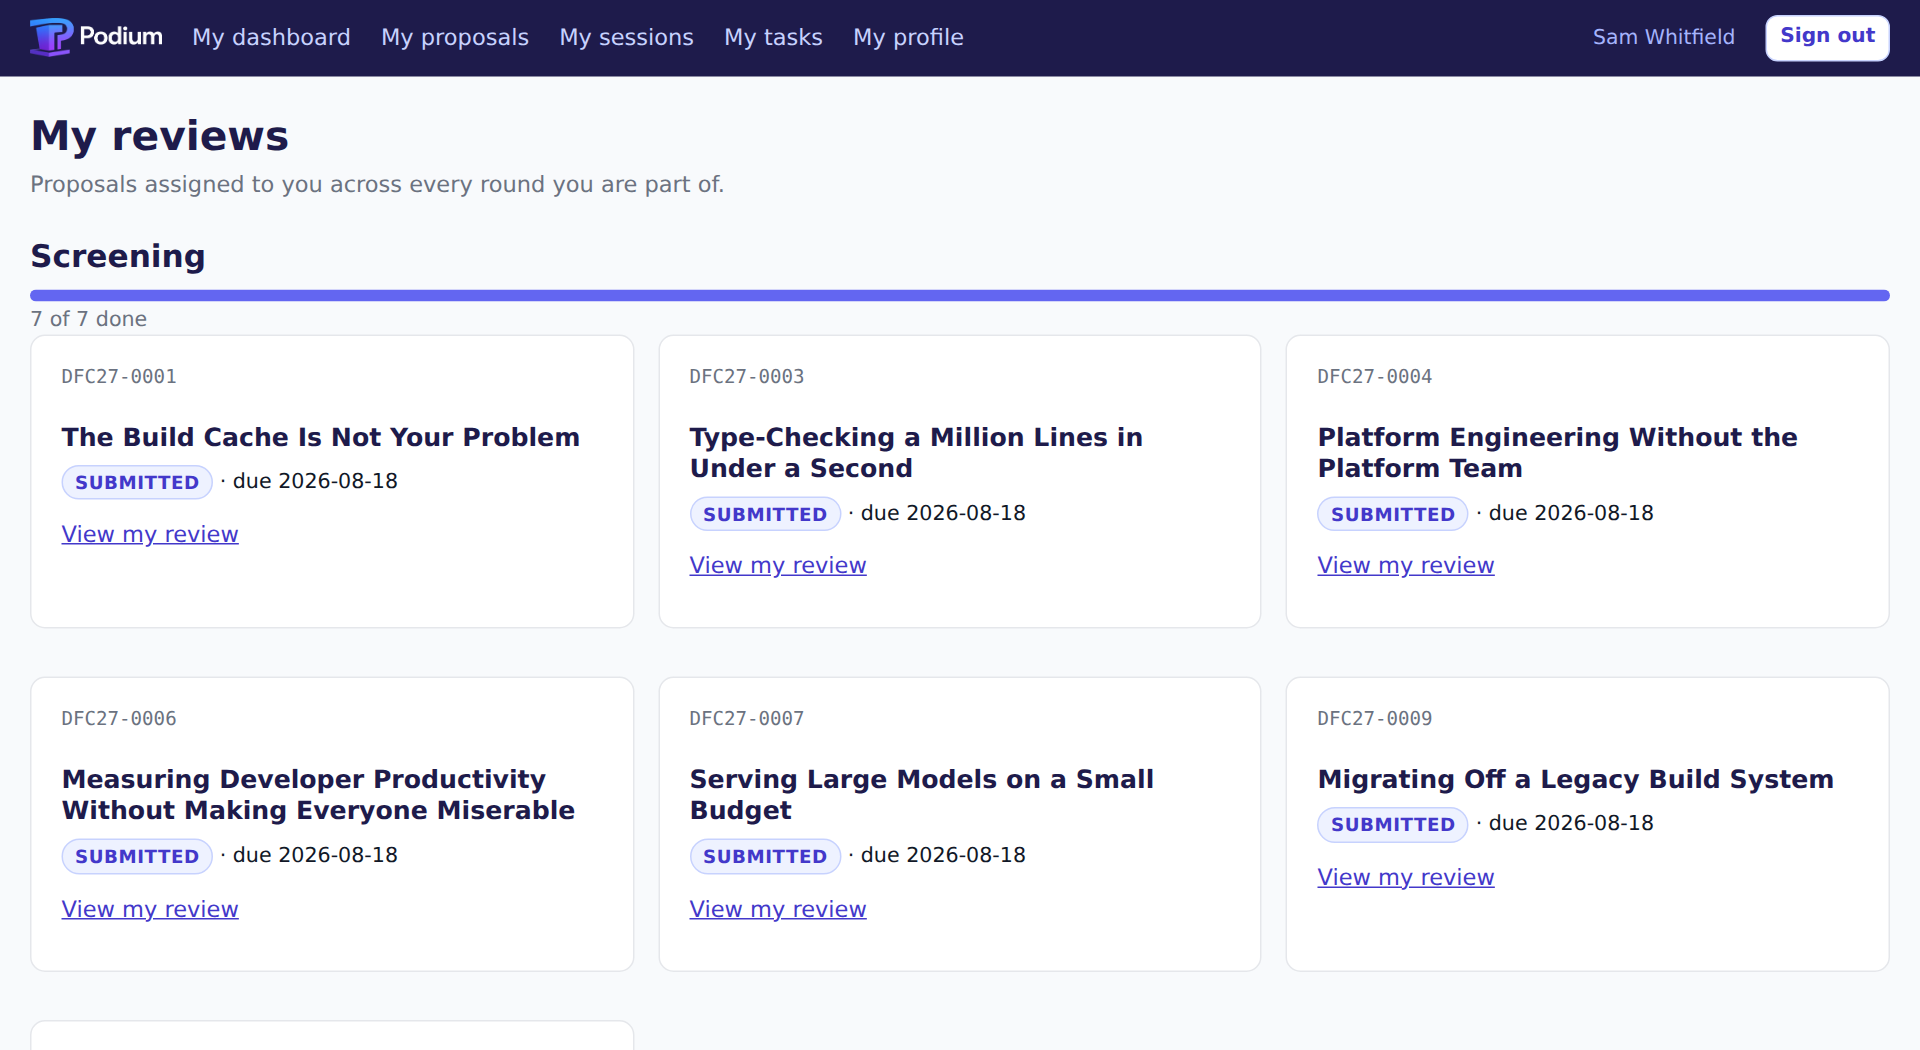Screen dimensions: 1920x1050
Task: Click the proposal ID DFC27-0004
Action: (x=1375, y=377)
